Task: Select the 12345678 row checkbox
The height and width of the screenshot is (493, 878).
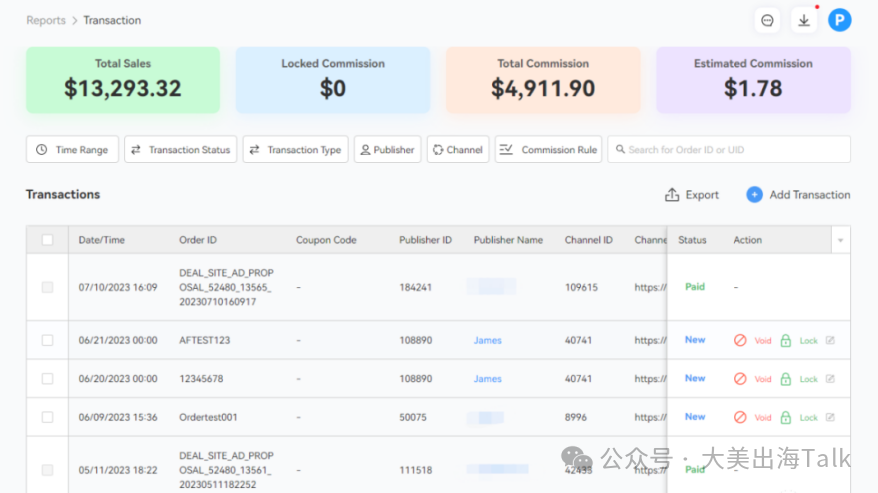Action: click(x=48, y=379)
